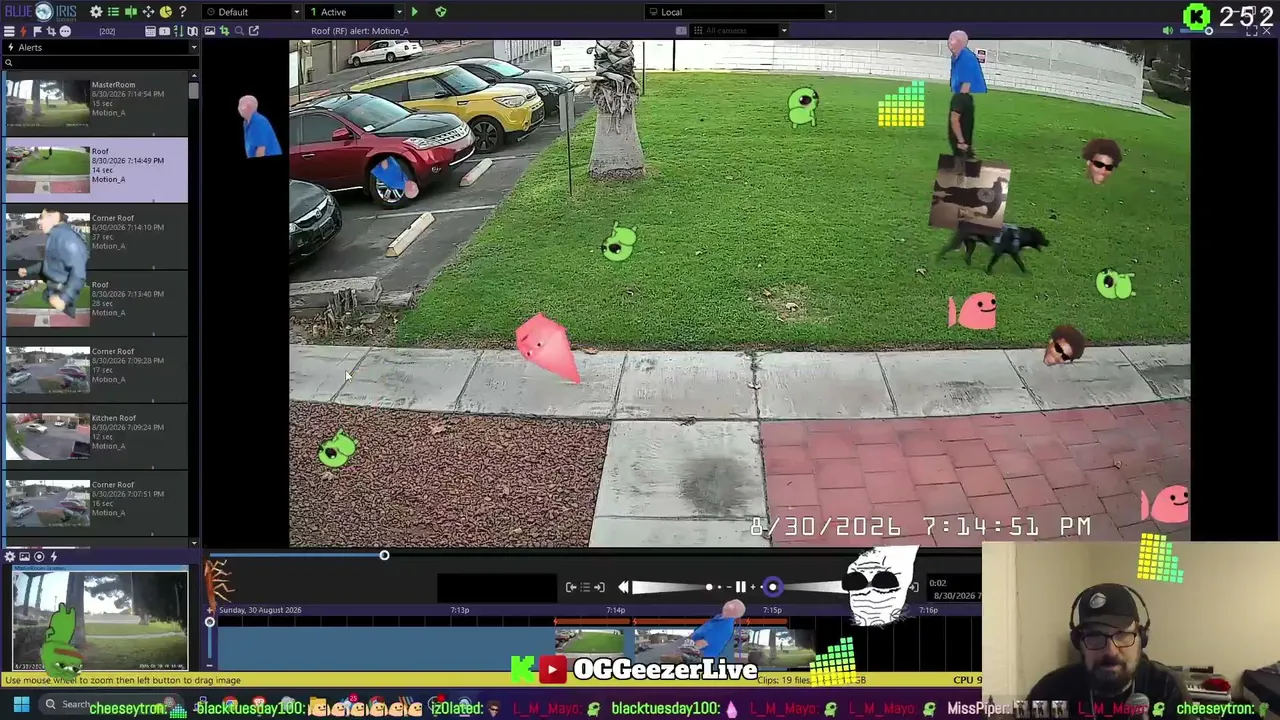Pause the clip playback
1280x720 pixels.
point(741,587)
